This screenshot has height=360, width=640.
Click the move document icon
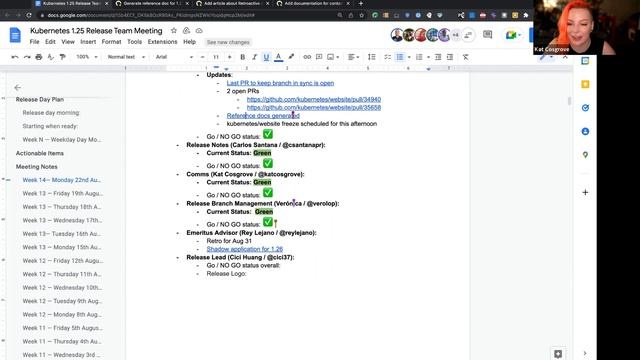click(187, 31)
